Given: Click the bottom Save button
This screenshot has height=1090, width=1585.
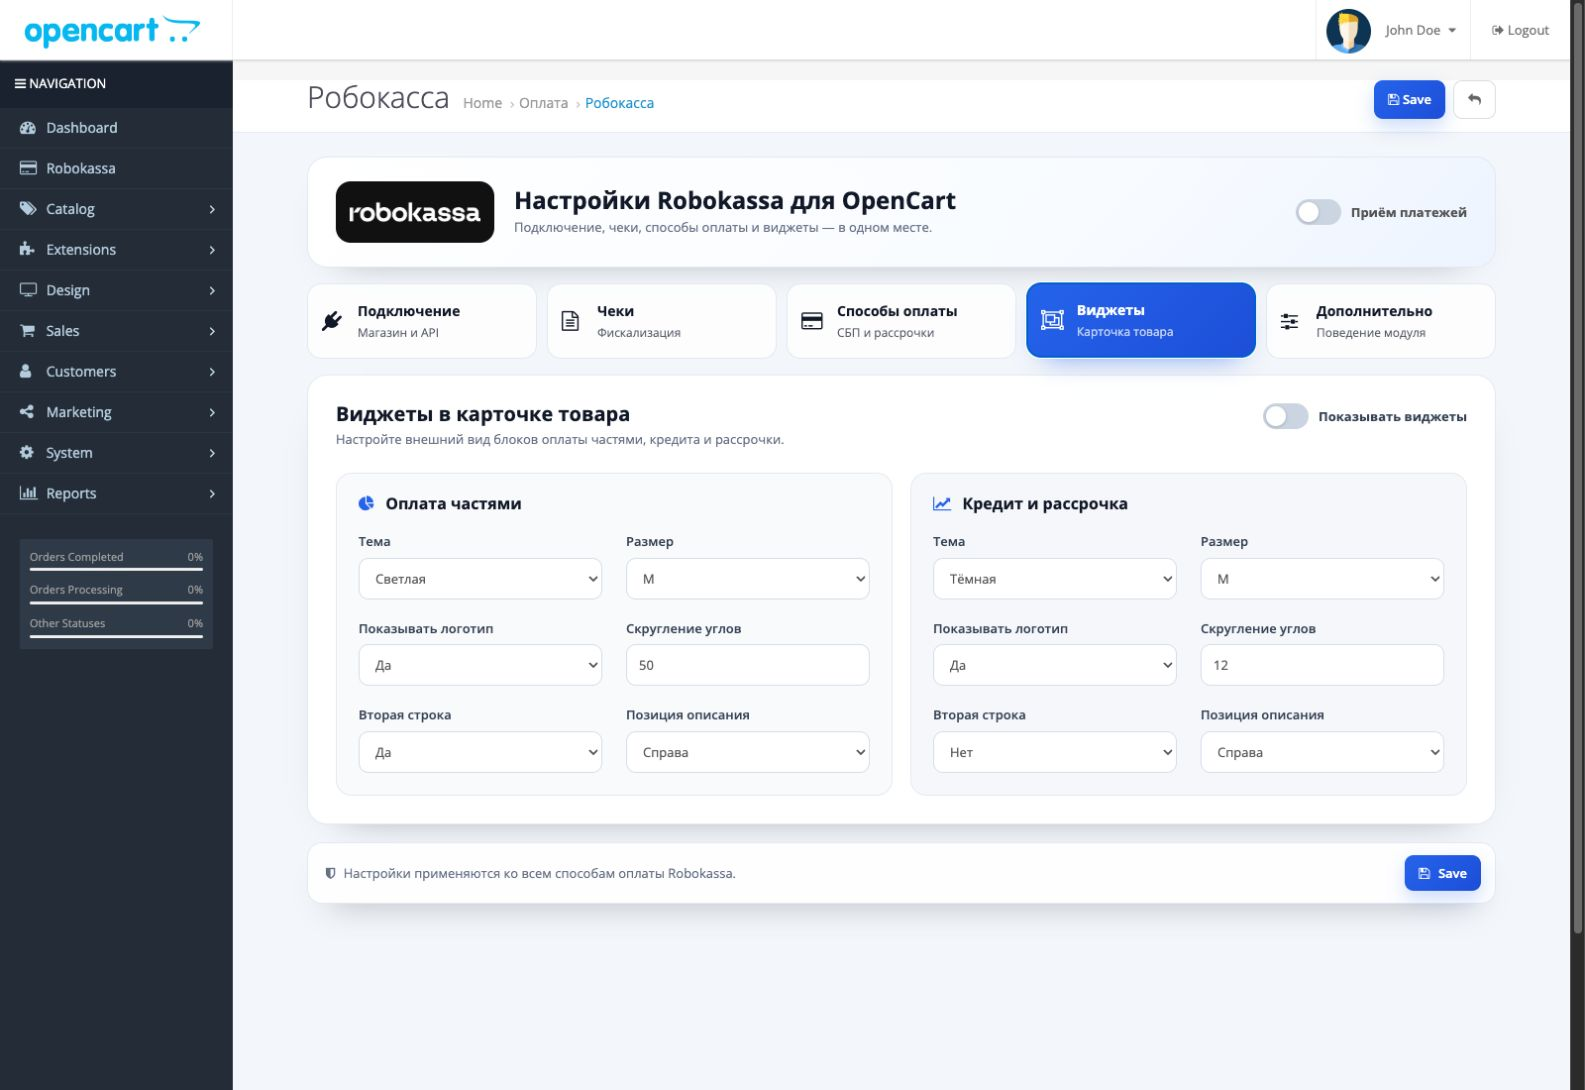Looking at the screenshot, I should point(1442,873).
